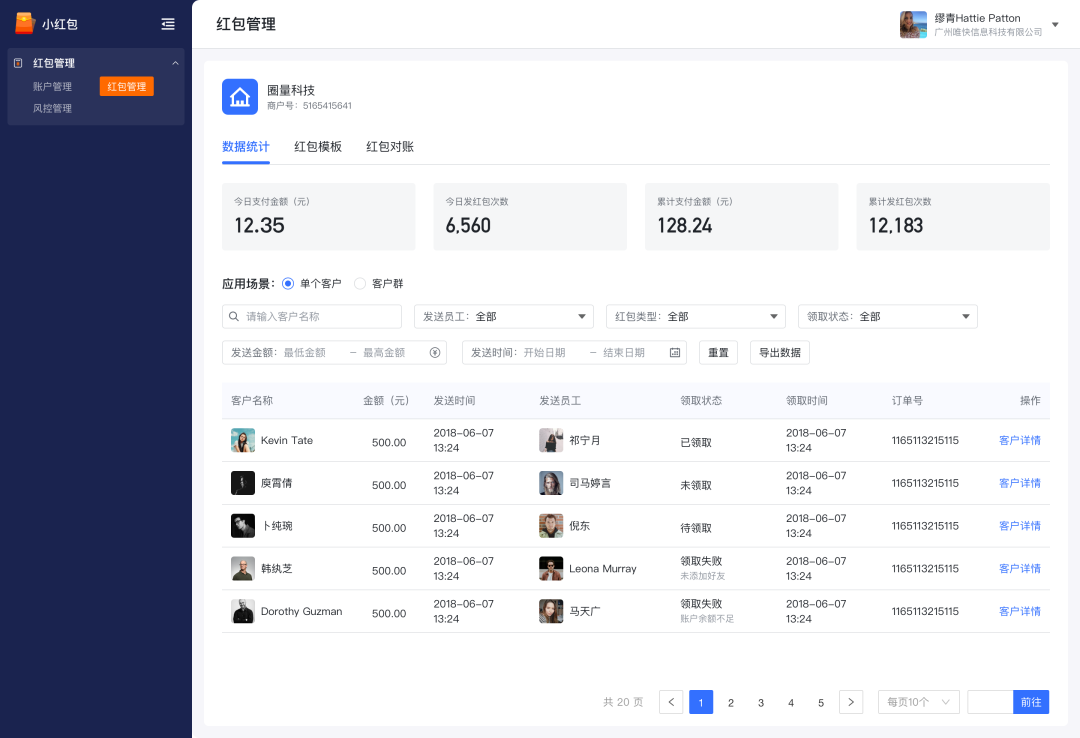Click Hattie Patton's profile avatar

pyautogui.click(x=913, y=24)
